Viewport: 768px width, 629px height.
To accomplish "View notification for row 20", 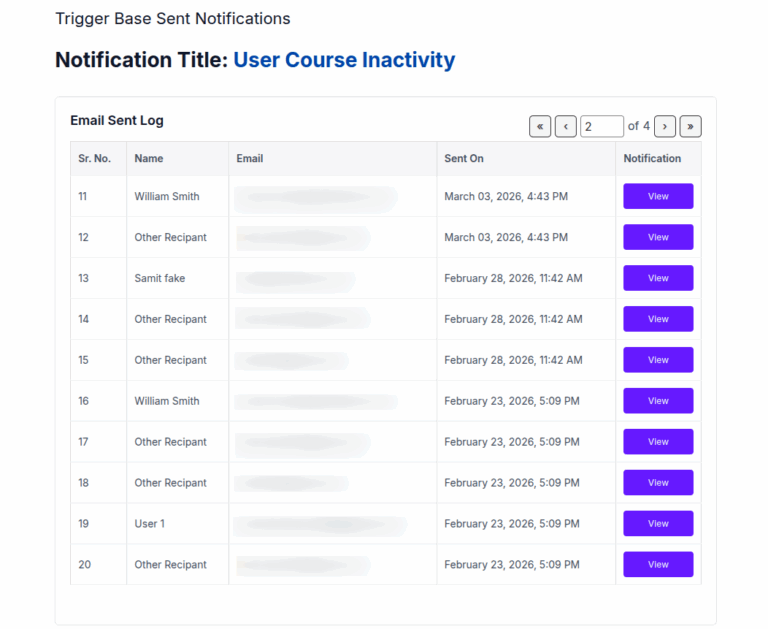I will [x=658, y=564].
